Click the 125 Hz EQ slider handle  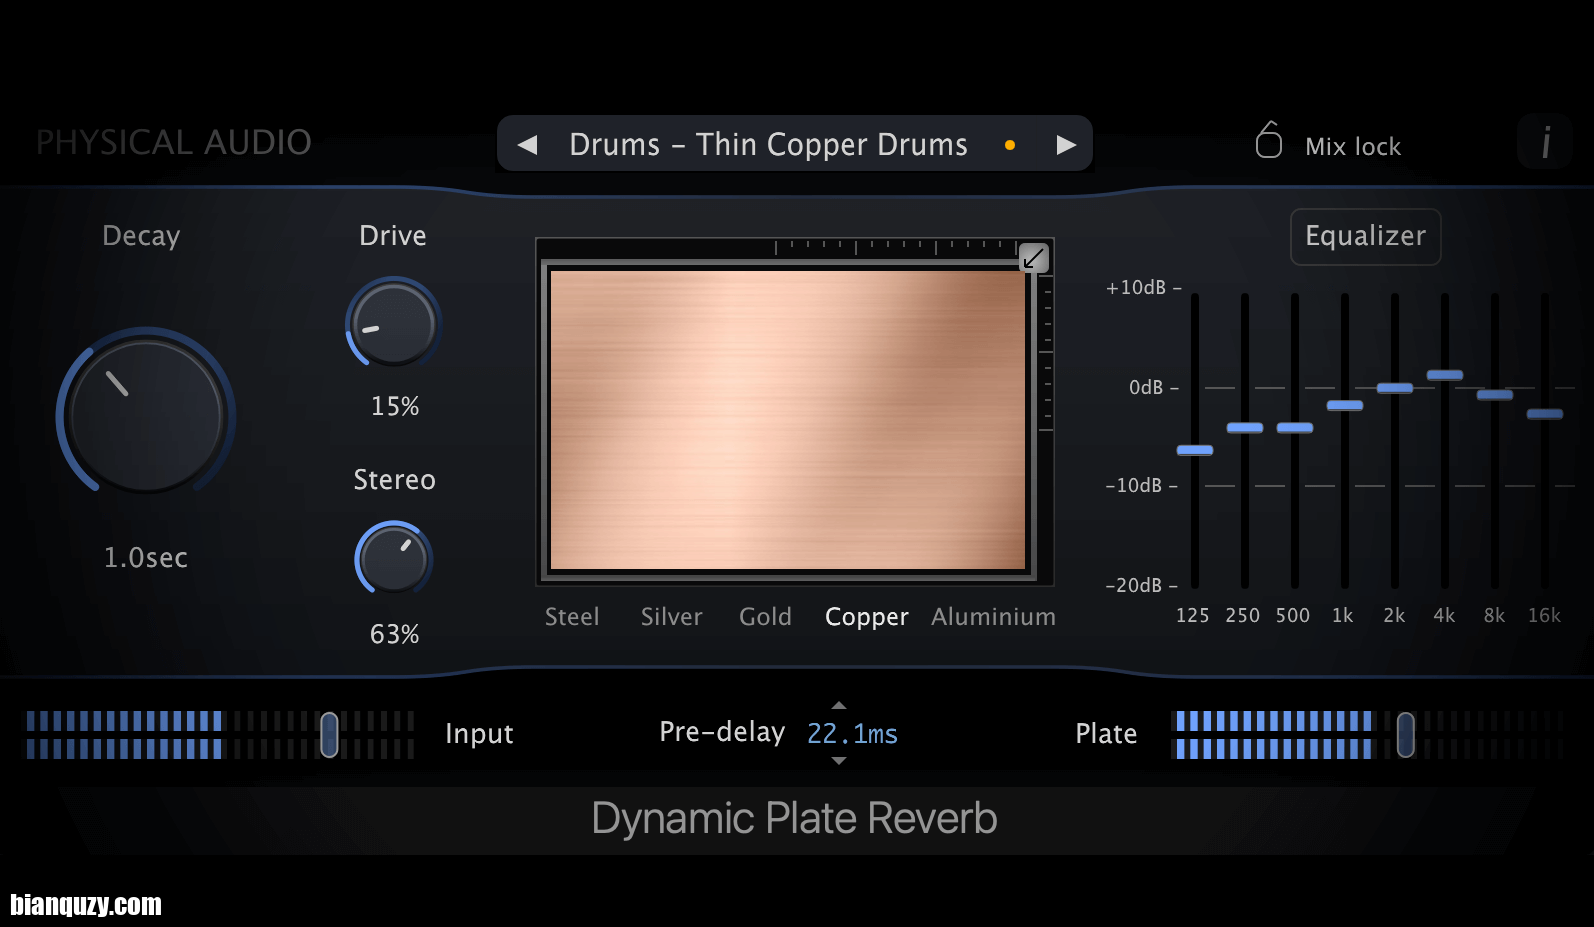tap(1195, 450)
